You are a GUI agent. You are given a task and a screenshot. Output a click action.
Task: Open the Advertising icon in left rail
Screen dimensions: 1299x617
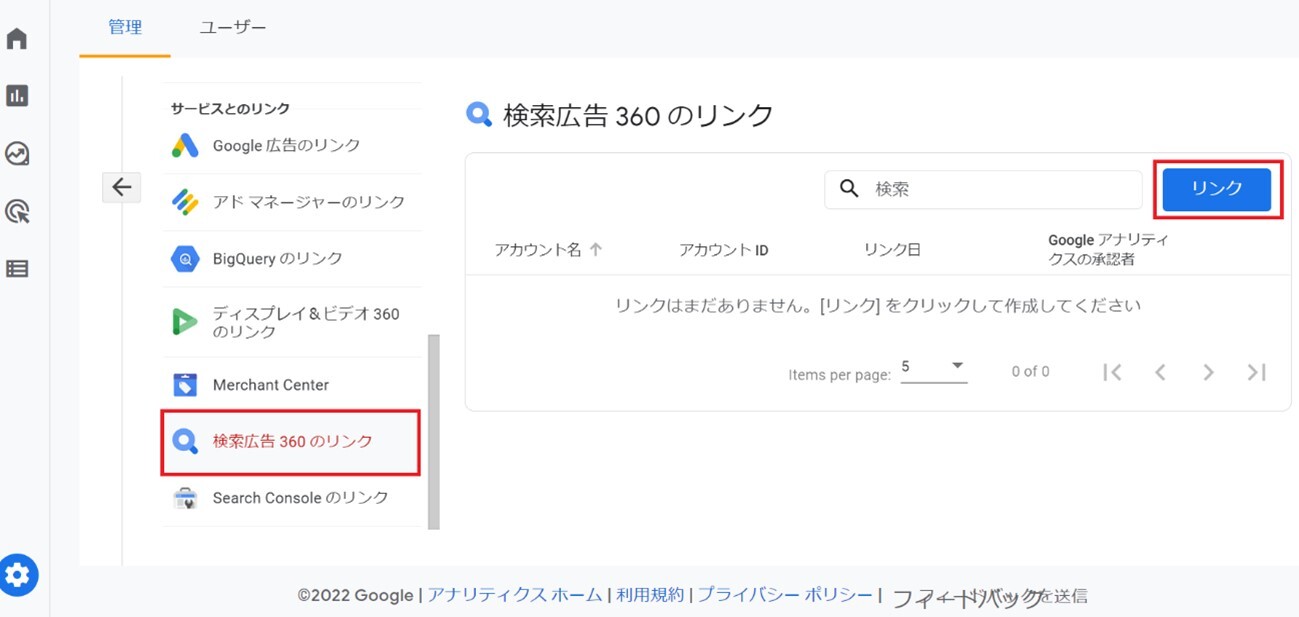17,211
